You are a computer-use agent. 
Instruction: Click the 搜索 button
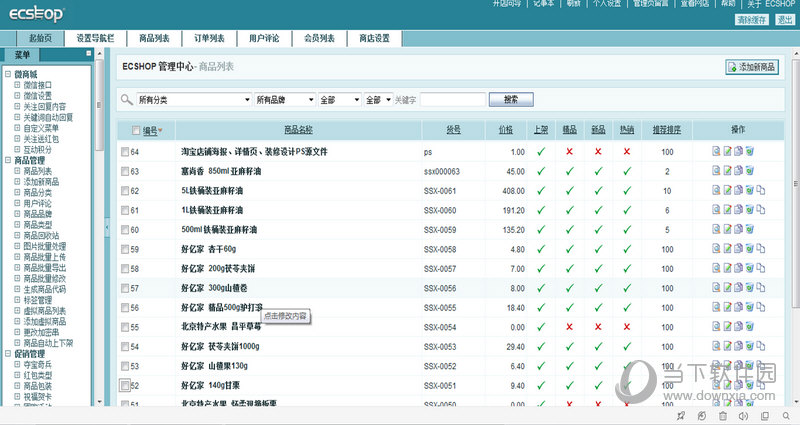pyautogui.click(x=511, y=99)
